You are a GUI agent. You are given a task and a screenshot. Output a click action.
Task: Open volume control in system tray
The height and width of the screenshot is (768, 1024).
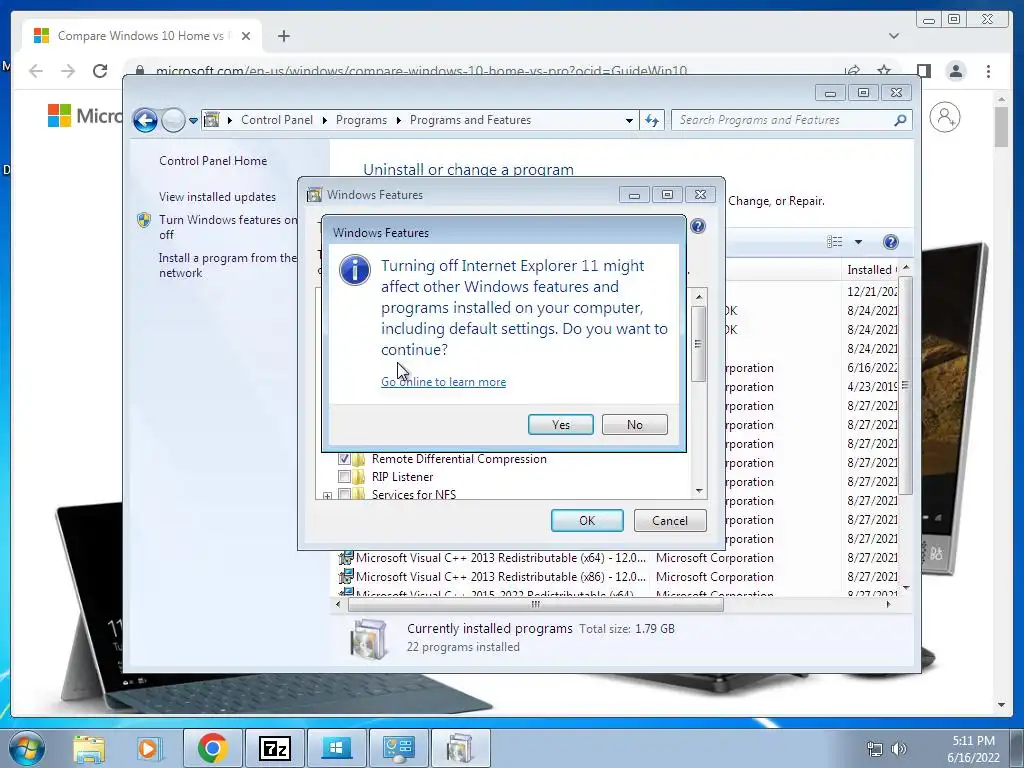(x=899, y=748)
